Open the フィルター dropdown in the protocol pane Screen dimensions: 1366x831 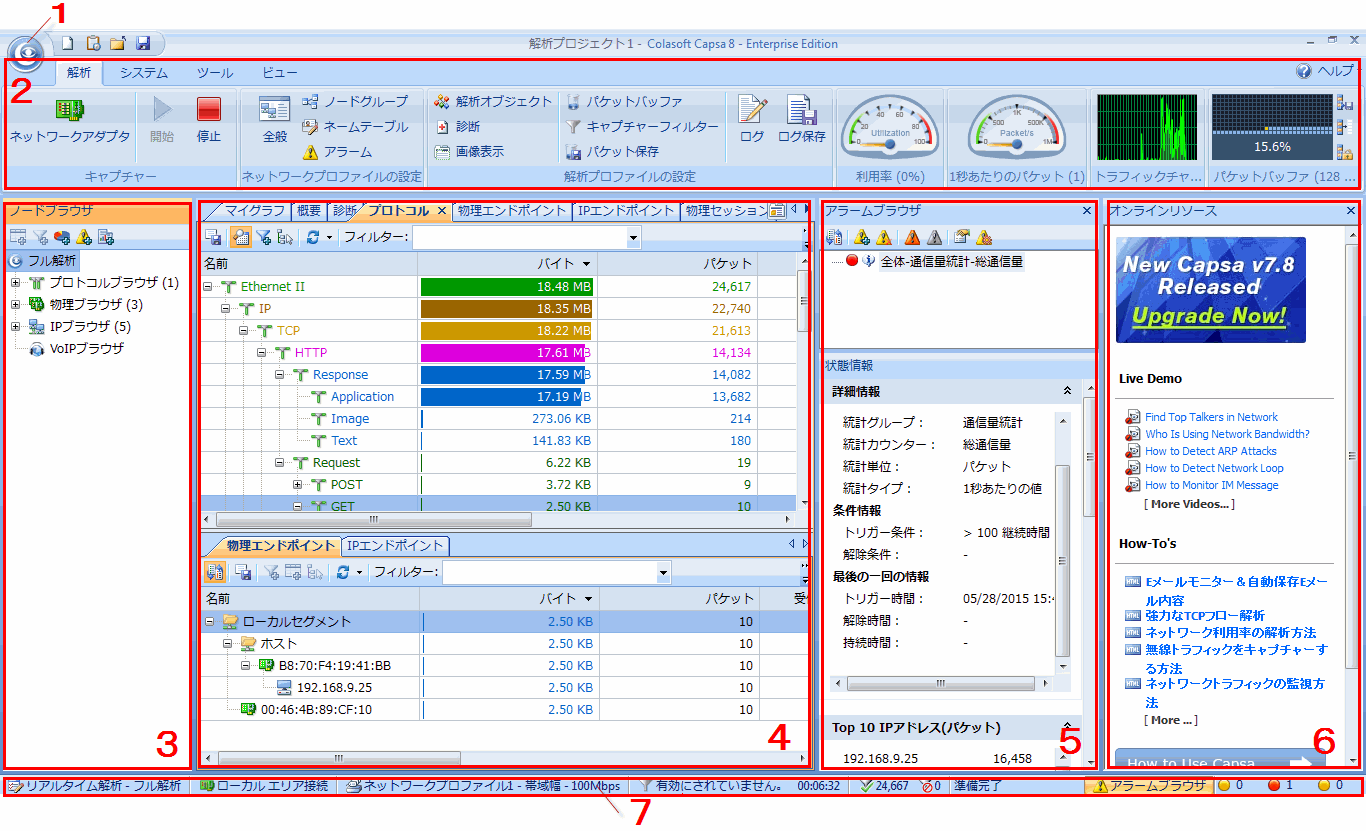[x=633, y=237]
